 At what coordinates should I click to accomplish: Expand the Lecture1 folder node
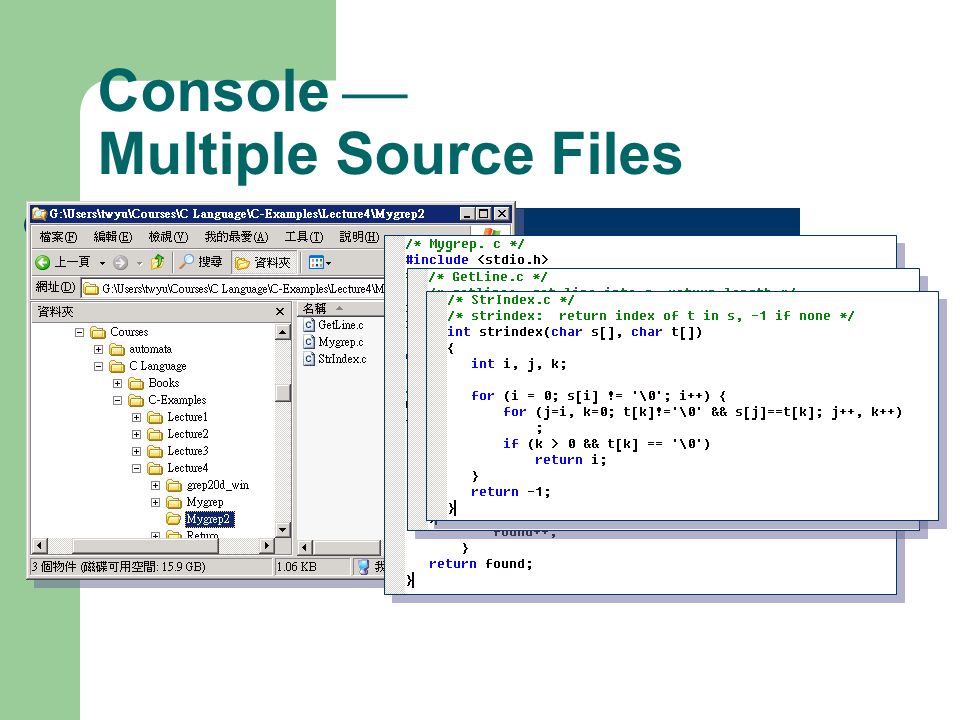click(x=137, y=418)
